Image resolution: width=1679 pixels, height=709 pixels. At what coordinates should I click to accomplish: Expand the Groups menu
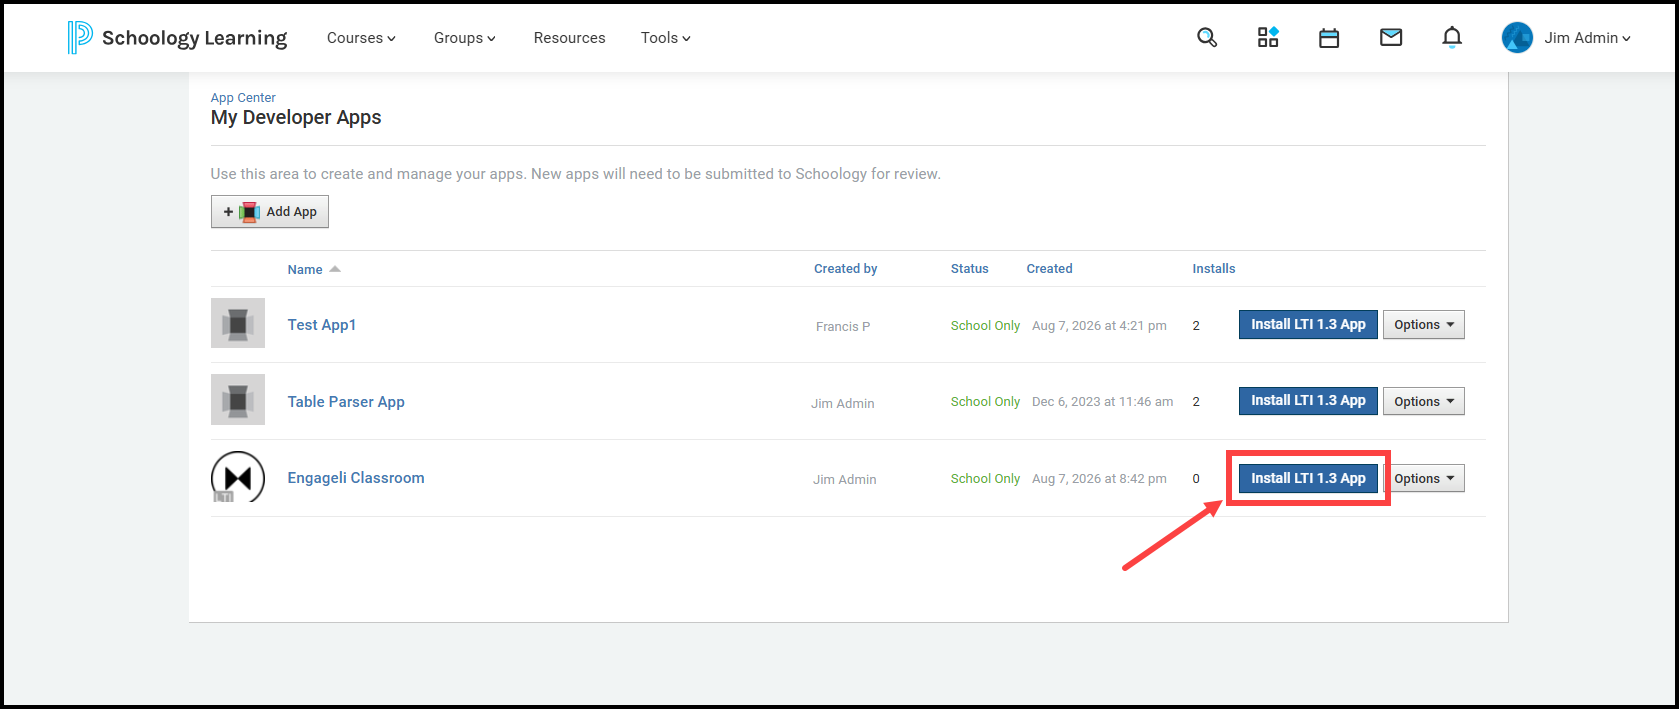[465, 38]
